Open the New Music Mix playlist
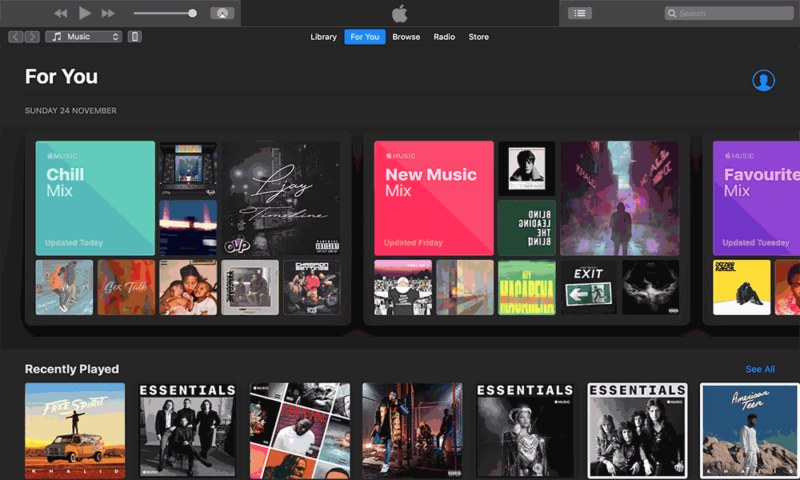 (x=433, y=197)
